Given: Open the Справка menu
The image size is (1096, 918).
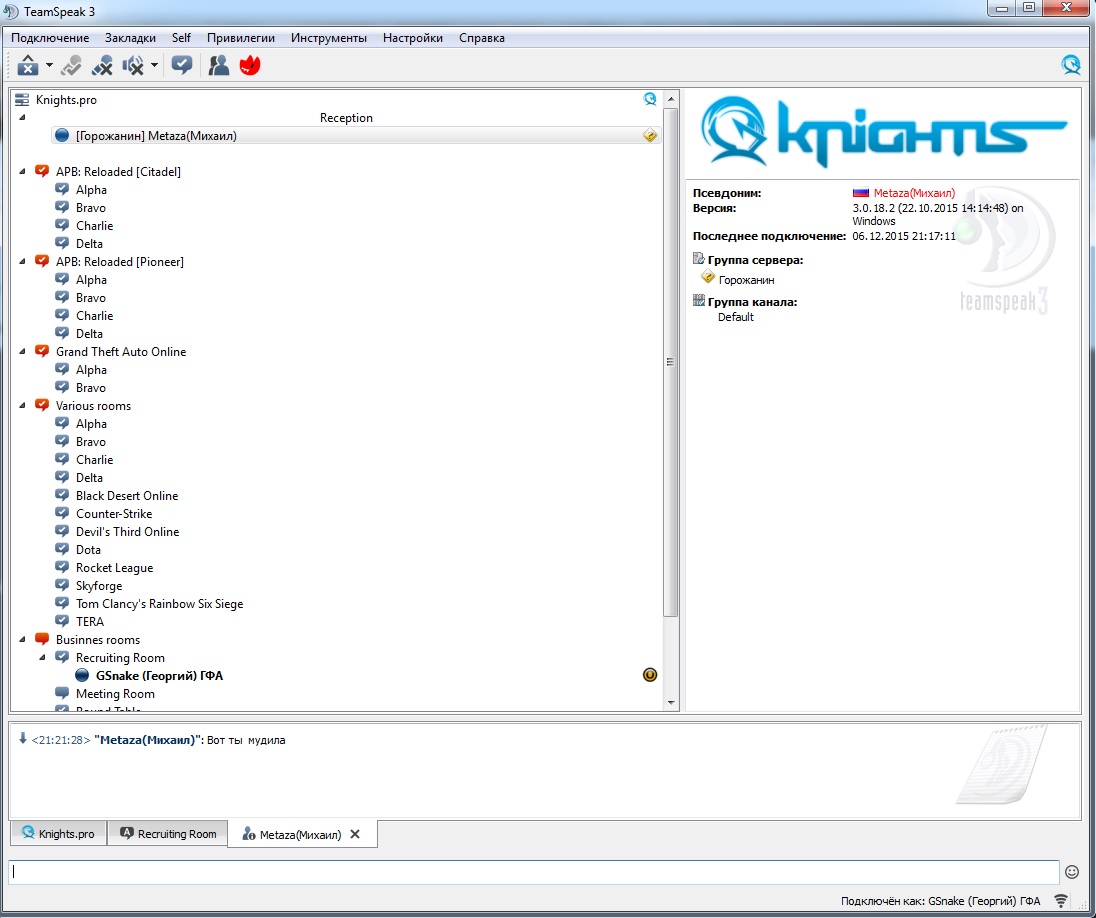Looking at the screenshot, I should [x=482, y=38].
